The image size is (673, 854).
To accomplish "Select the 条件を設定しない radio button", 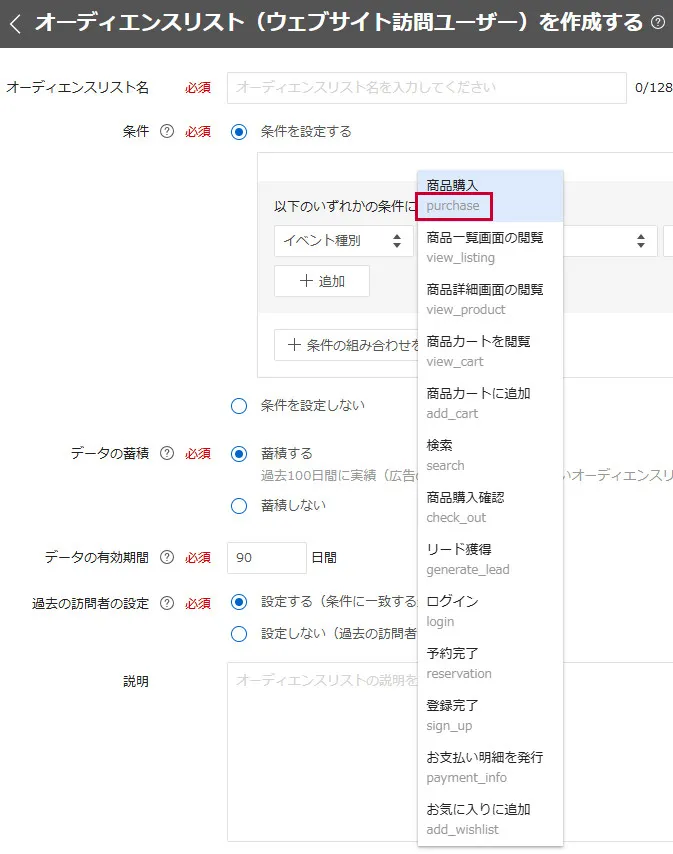I will (x=239, y=406).
